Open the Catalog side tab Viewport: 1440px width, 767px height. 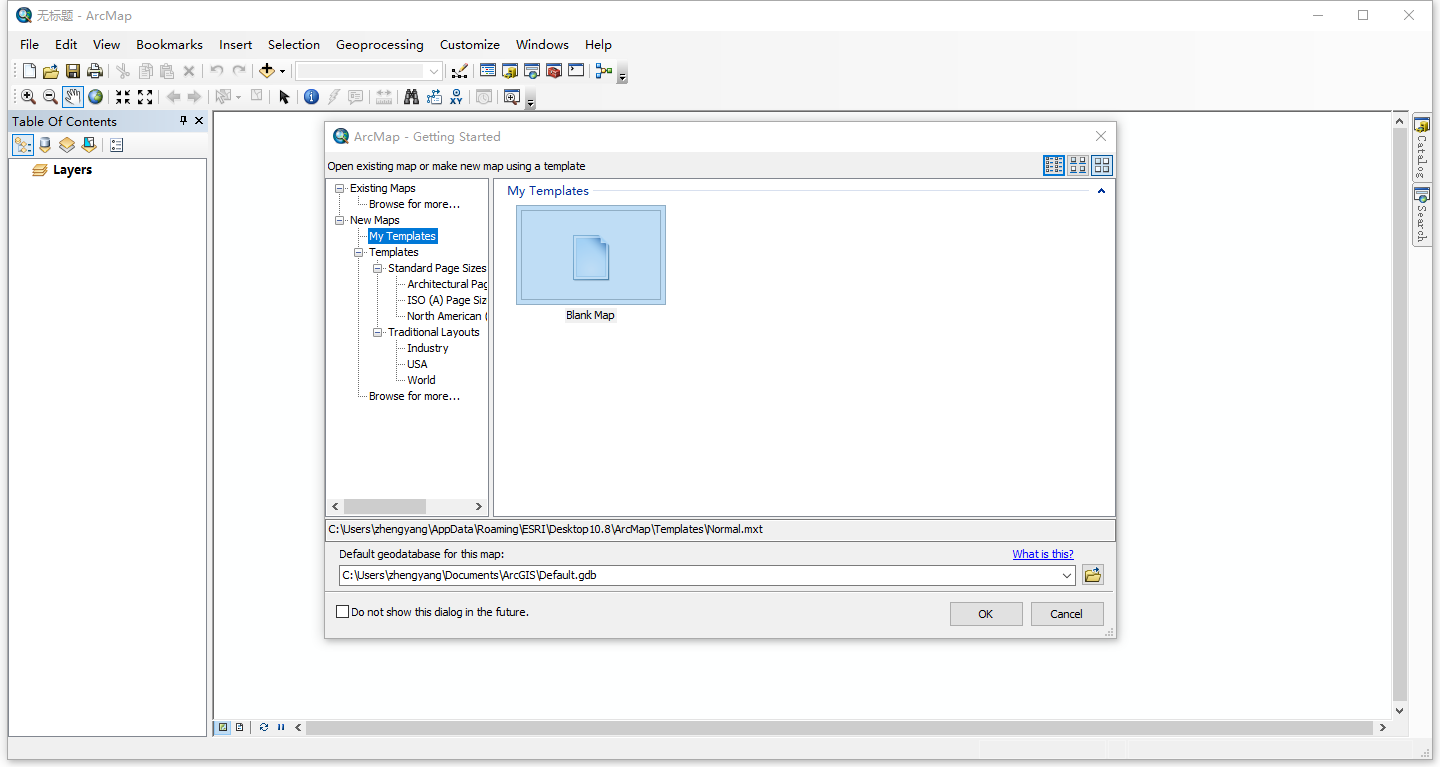pos(1421,148)
